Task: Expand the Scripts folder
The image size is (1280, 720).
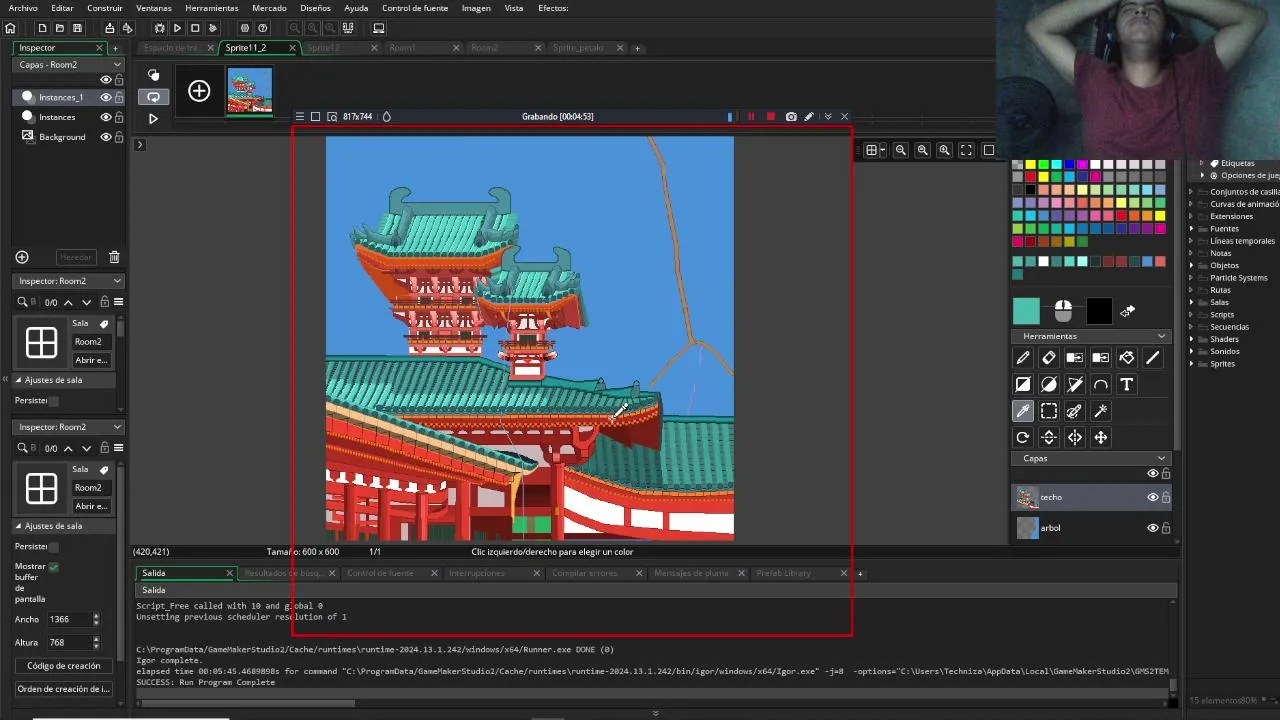Action: click(1192, 315)
